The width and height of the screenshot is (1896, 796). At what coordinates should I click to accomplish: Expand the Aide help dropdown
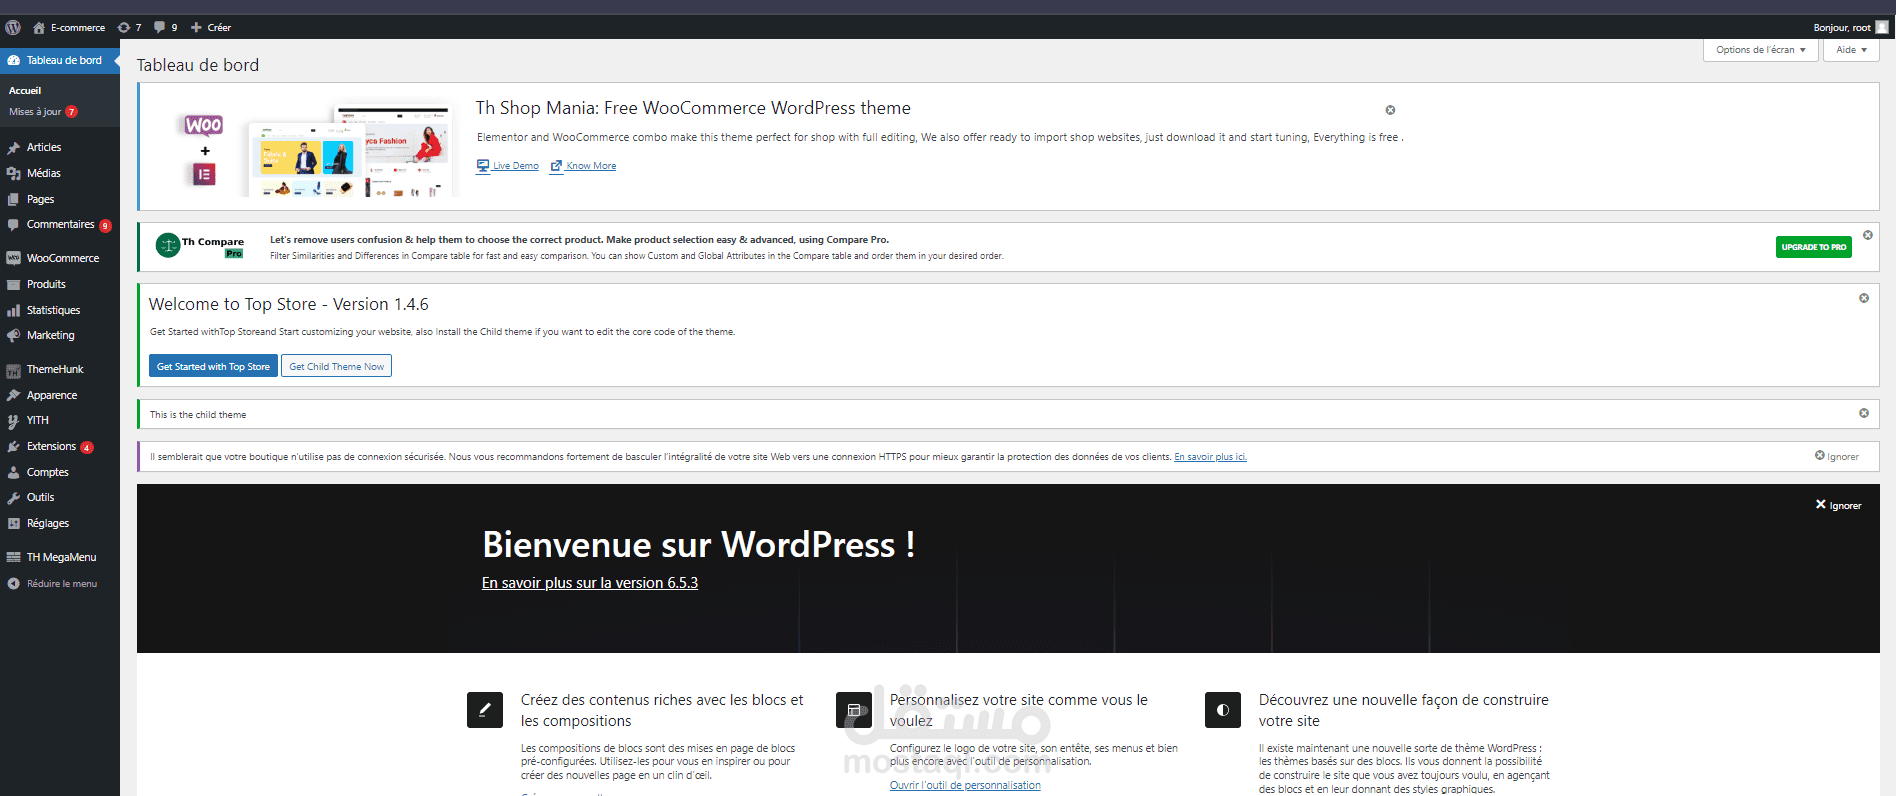(1851, 50)
